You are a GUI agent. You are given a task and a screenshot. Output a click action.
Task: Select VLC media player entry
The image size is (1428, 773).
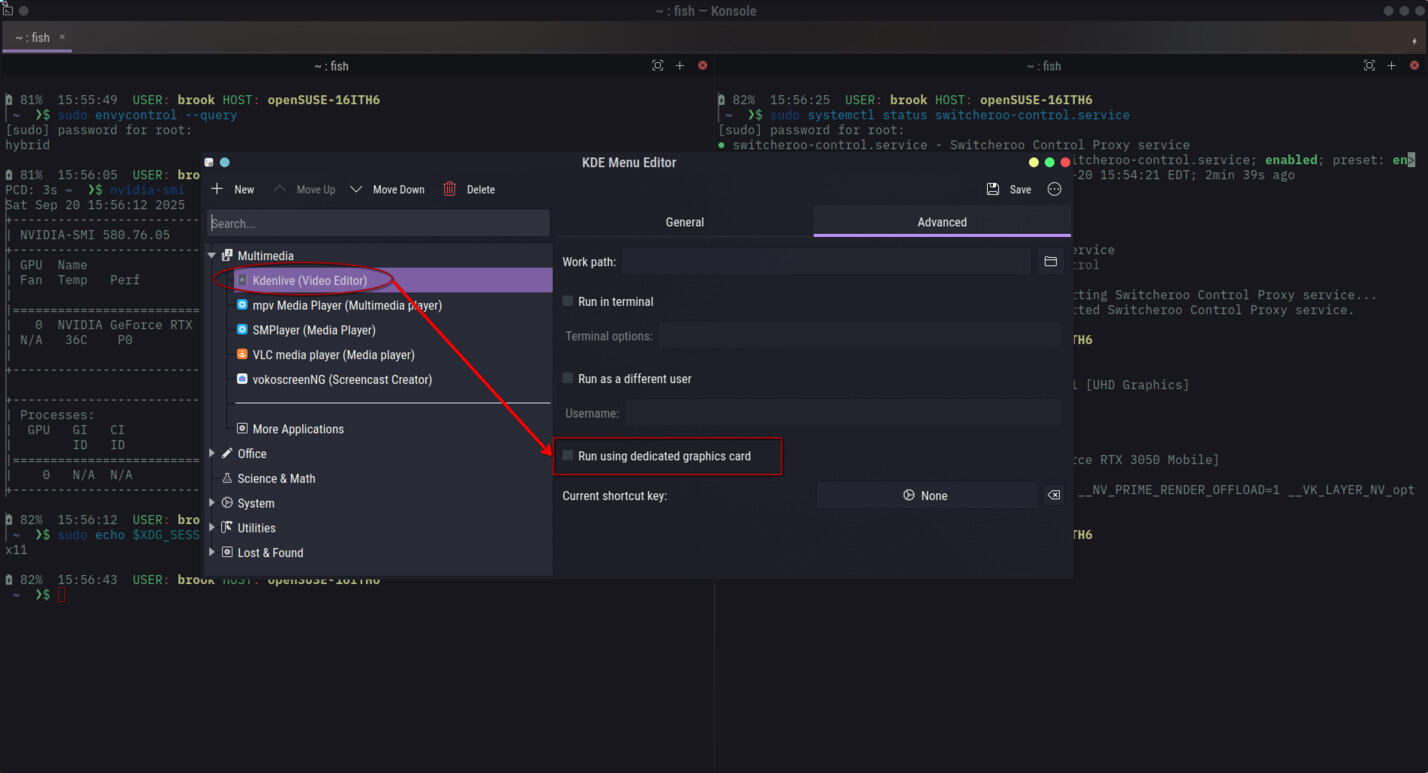point(333,355)
